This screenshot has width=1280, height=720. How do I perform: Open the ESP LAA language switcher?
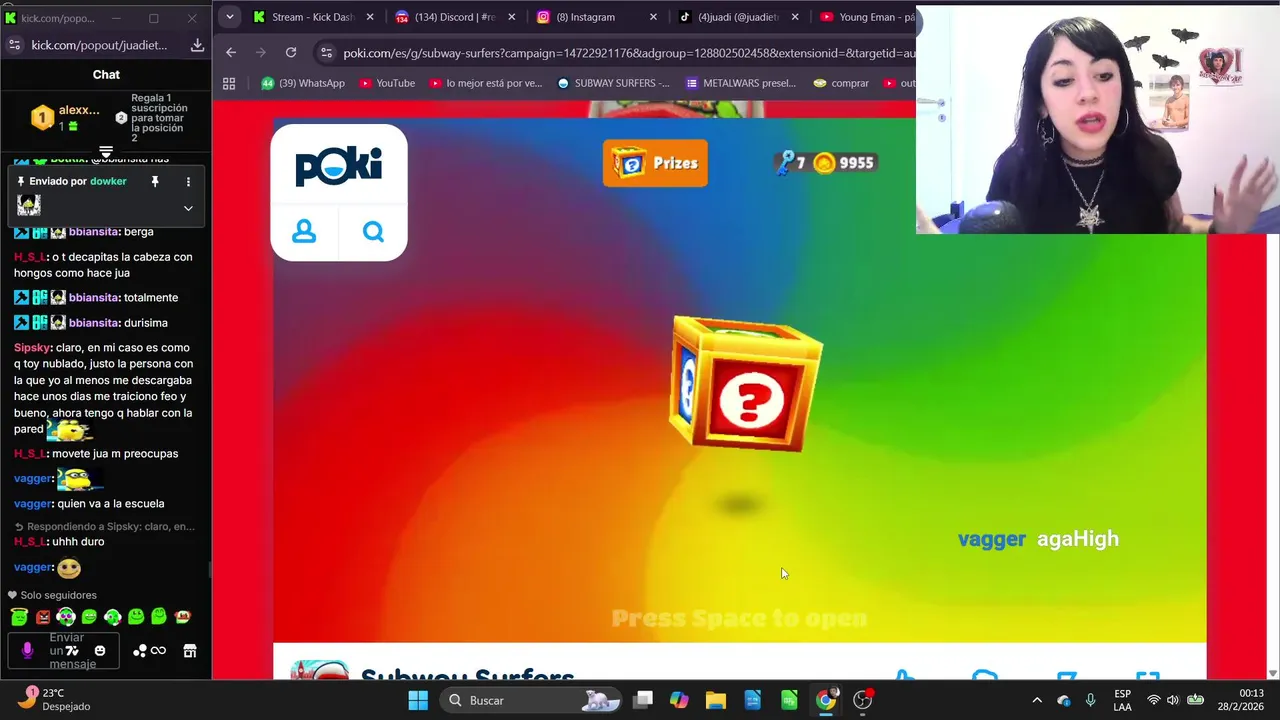(1123, 700)
